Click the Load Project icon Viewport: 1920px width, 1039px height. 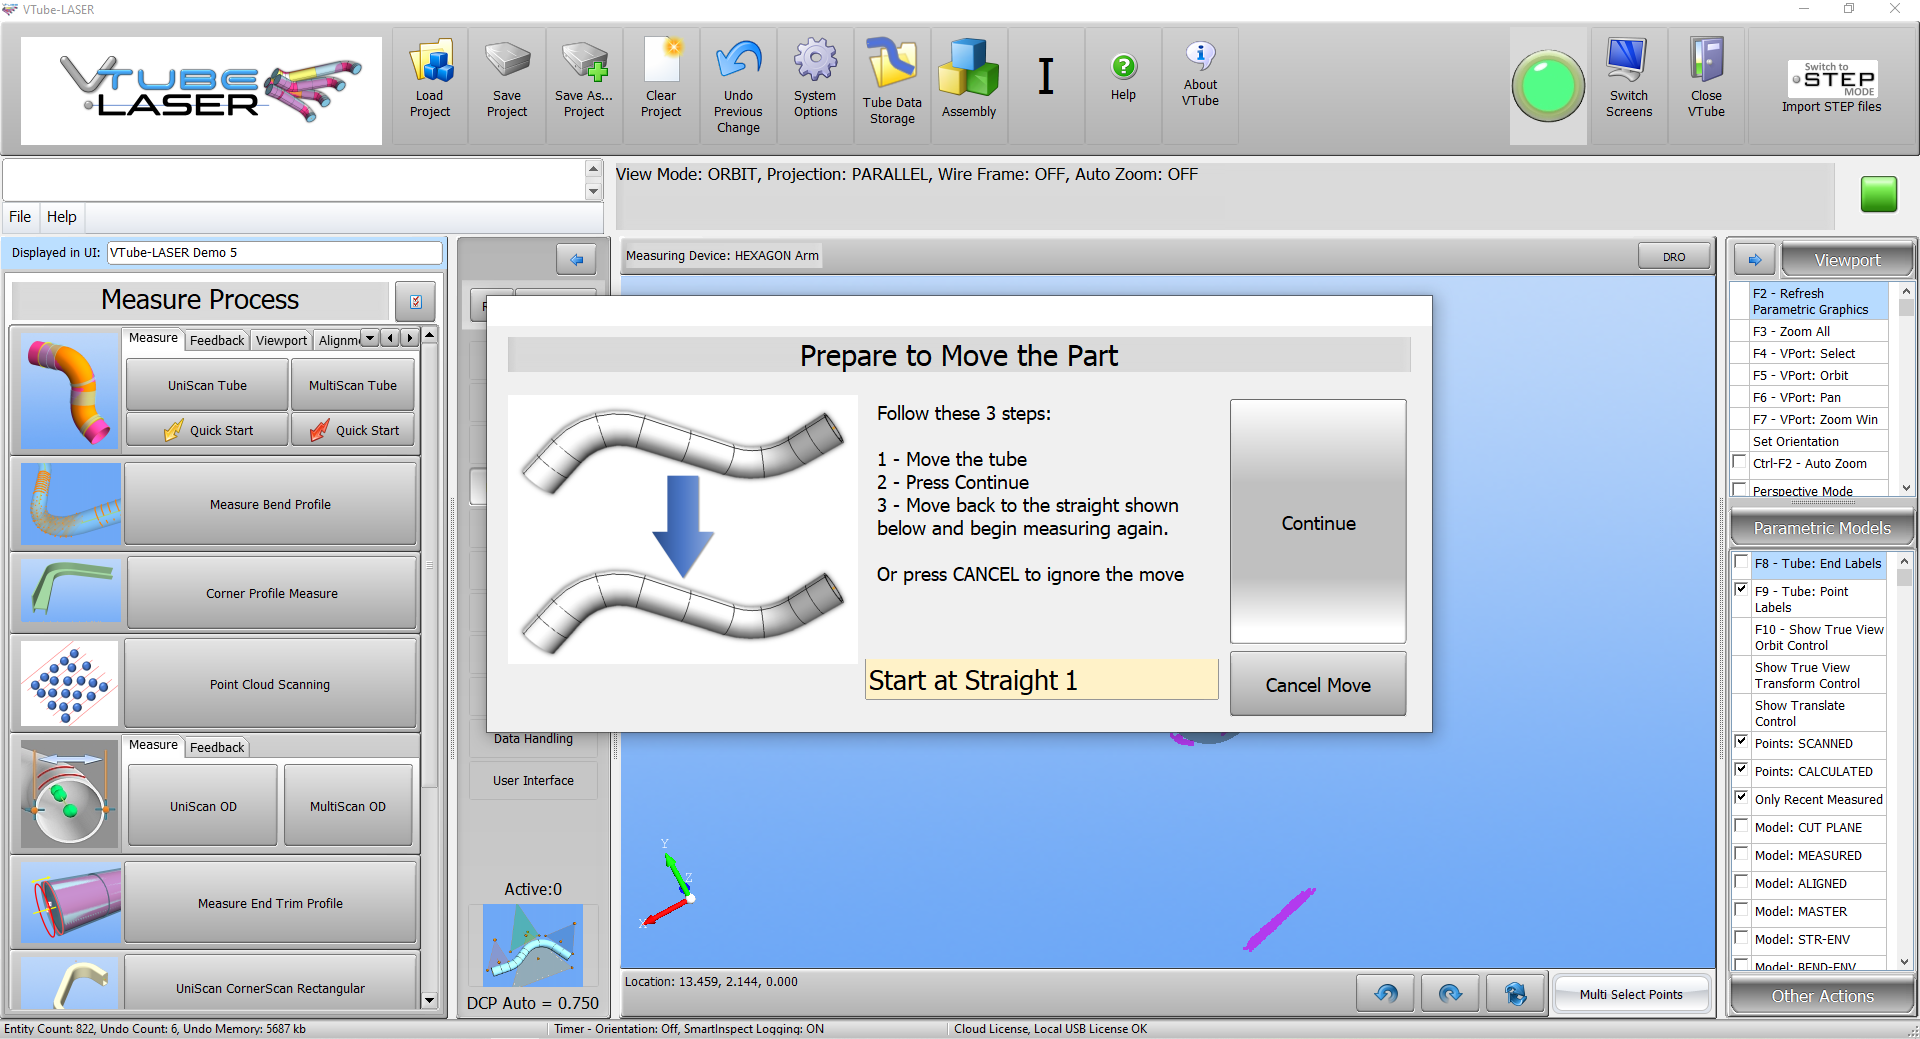point(430,85)
